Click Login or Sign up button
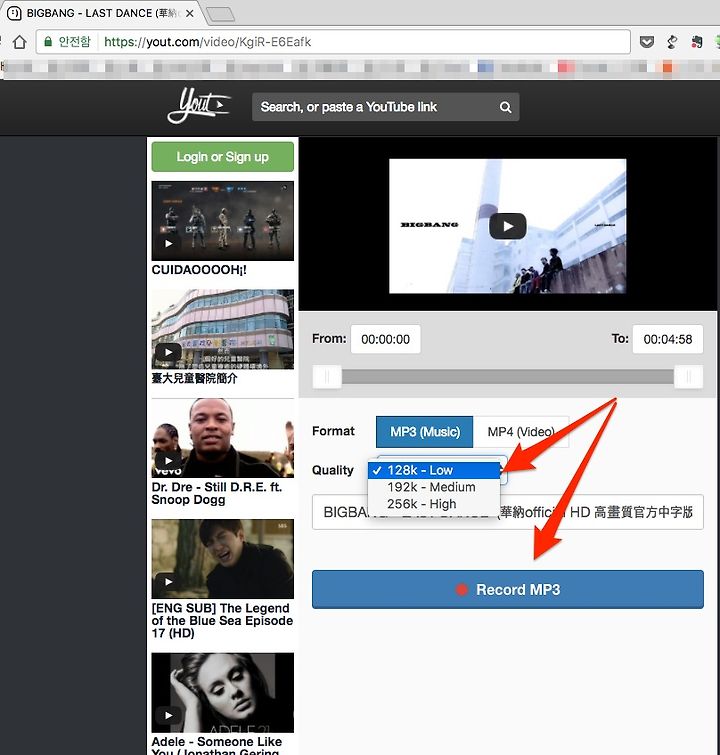The height and width of the screenshot is (755, 720). pos(223,156)
